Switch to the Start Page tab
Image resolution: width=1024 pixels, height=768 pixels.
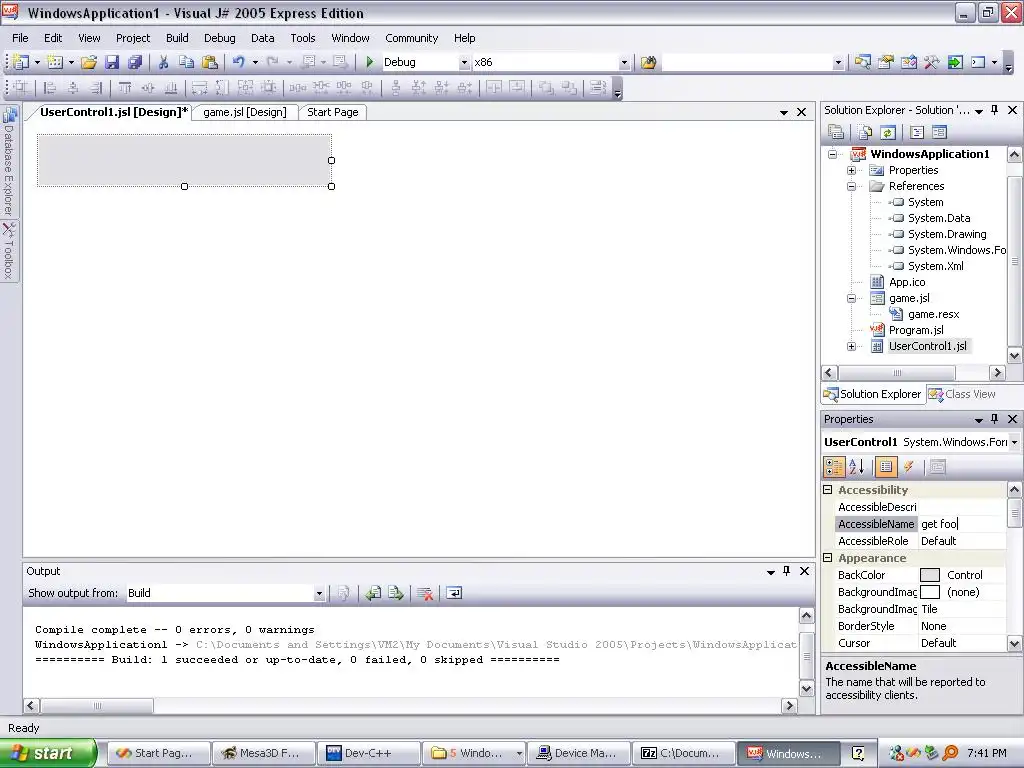click(x=332, y=112)
